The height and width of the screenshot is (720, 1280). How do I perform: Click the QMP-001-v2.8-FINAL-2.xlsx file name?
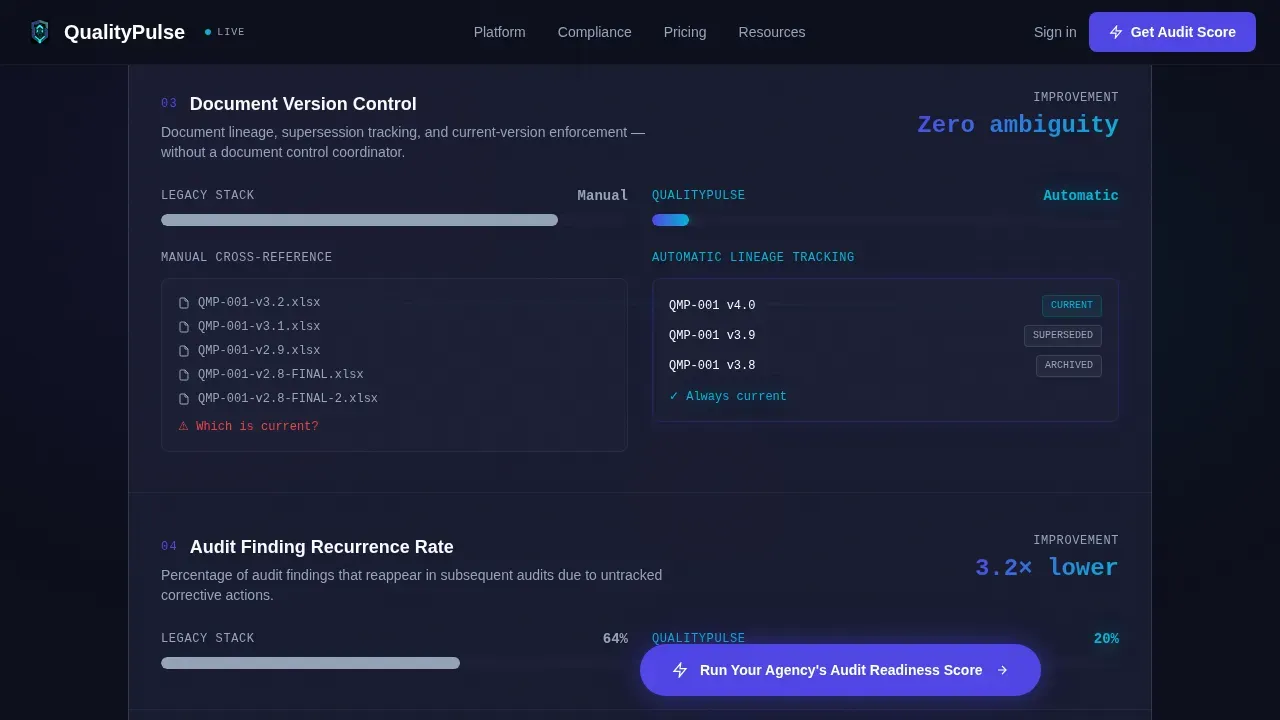(x=288, y=399)
